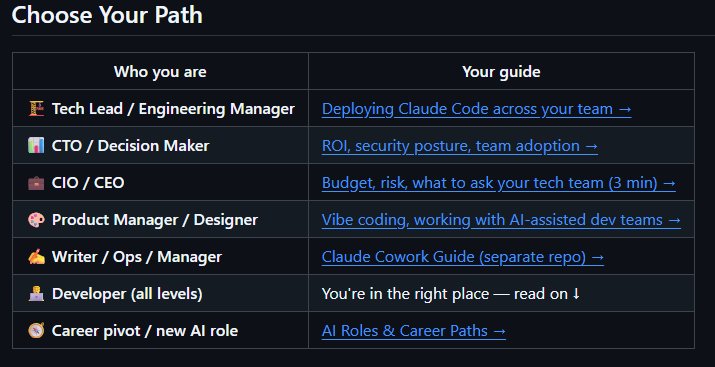This screenshot has width=715, height=367.
Task: Visit the Claude Cowork Guide separate repo link
Action: click(463, 257)
